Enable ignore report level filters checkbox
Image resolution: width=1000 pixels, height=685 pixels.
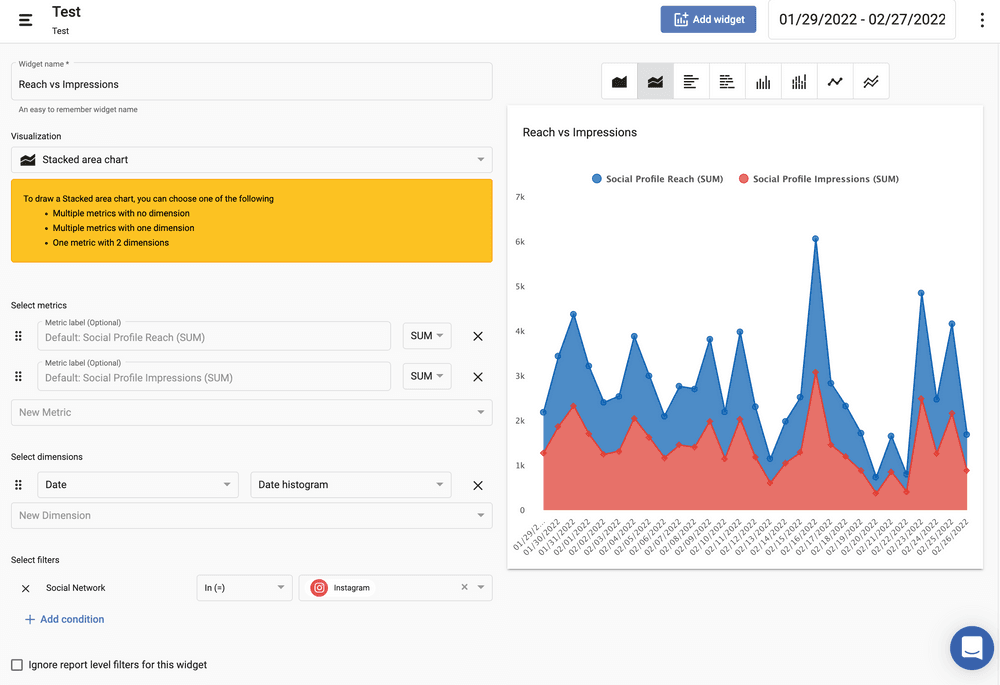tap(17, 665)
